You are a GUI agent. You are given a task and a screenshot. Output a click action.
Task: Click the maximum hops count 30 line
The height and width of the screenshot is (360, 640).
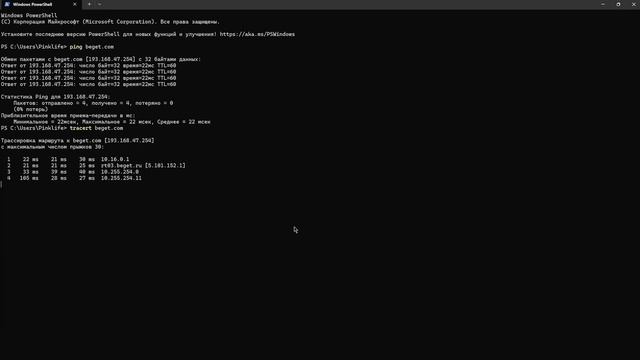[x=52, y=147]
